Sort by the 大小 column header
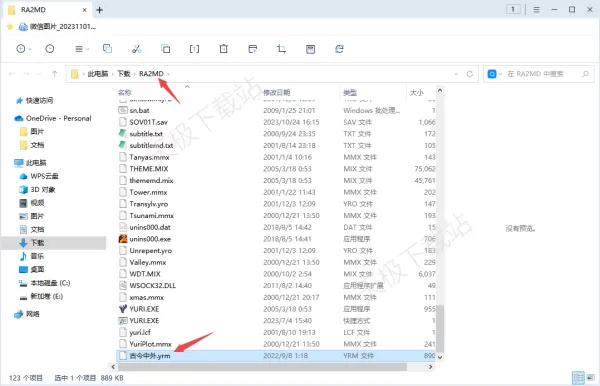The image size is (600, 386). [417, 92]
